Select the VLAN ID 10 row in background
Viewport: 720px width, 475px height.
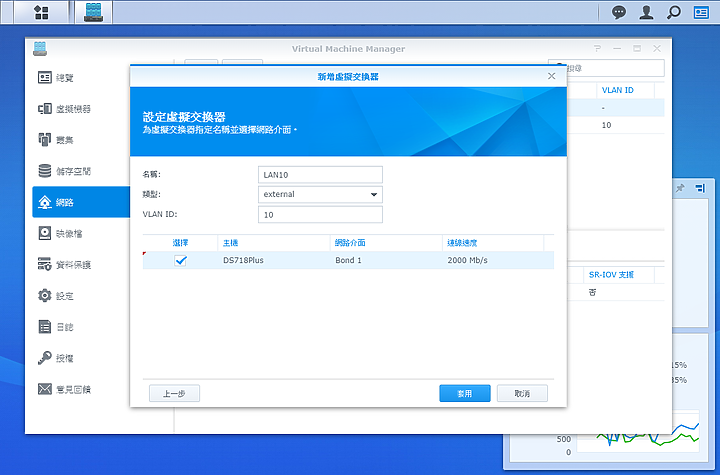(616, 125)
